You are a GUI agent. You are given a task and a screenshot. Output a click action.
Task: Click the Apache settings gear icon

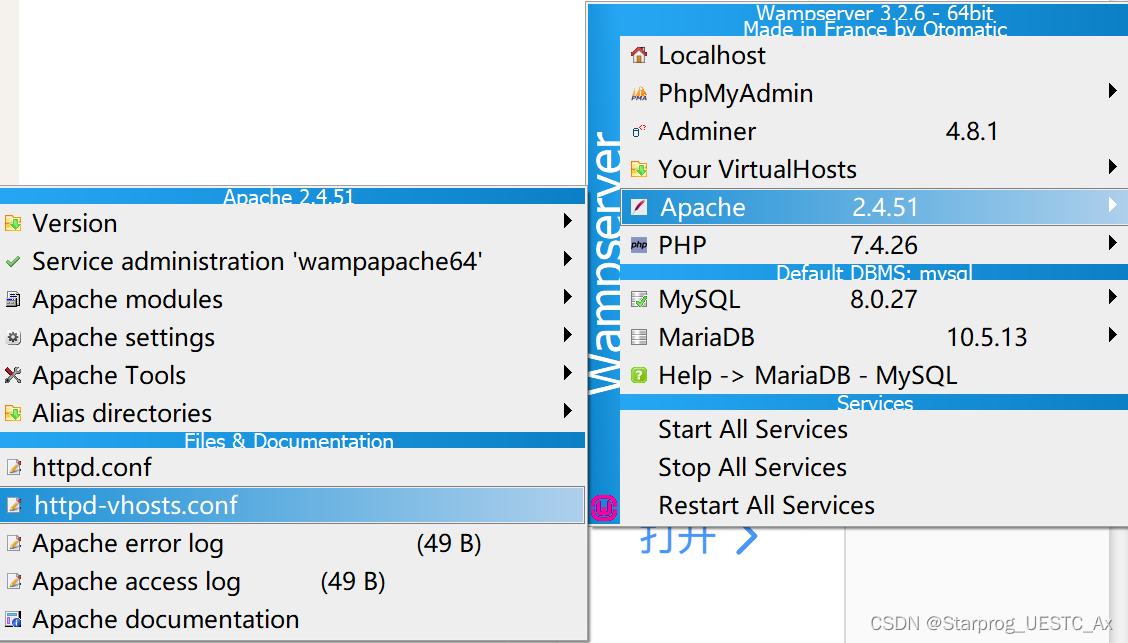(x=13, y=337)
